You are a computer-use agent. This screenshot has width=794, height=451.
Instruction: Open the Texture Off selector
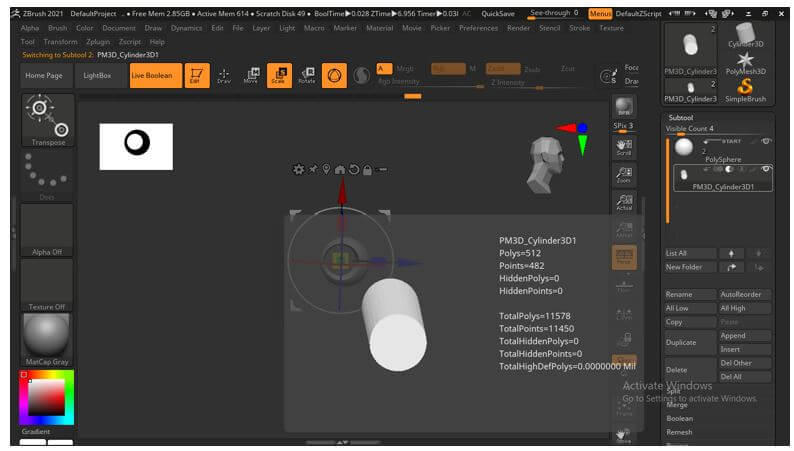[x=47, y=285]
